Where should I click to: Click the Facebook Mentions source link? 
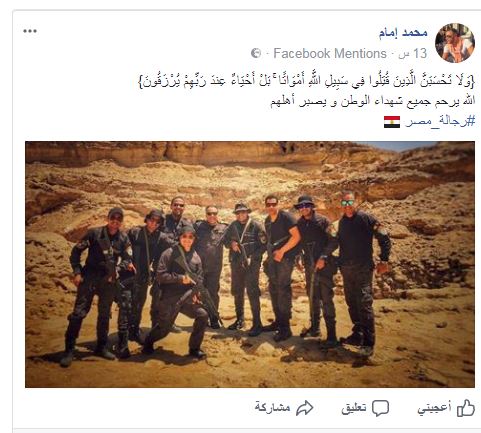click(x=329, y=53)
